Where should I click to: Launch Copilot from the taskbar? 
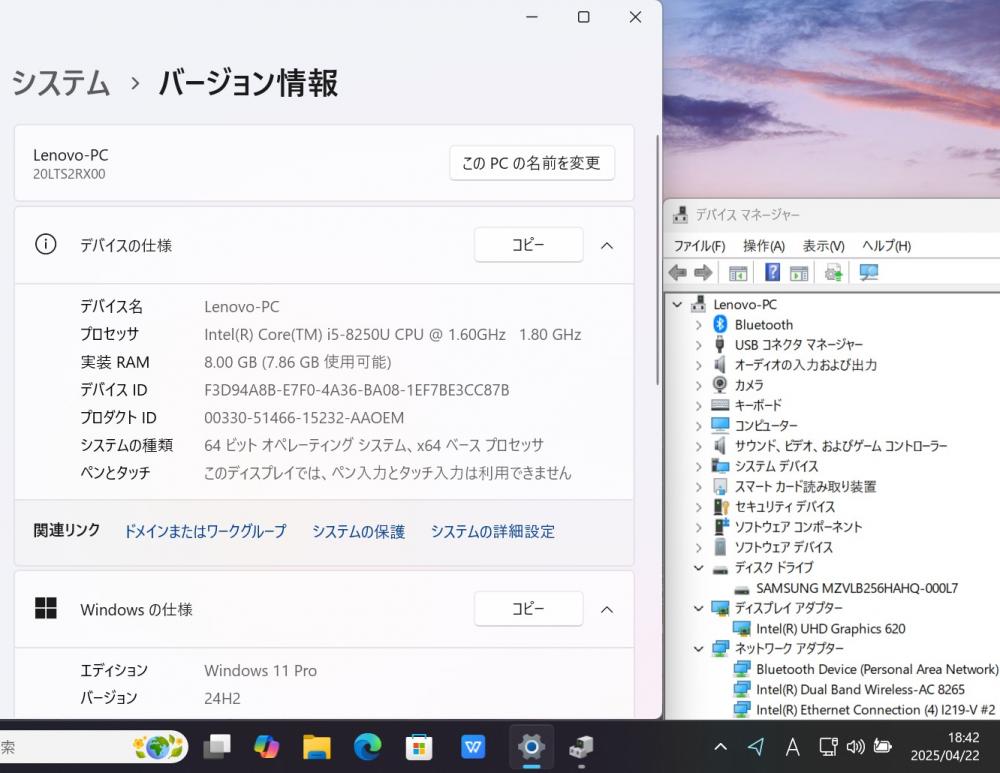pyautogui.click(x=267, y=746)
